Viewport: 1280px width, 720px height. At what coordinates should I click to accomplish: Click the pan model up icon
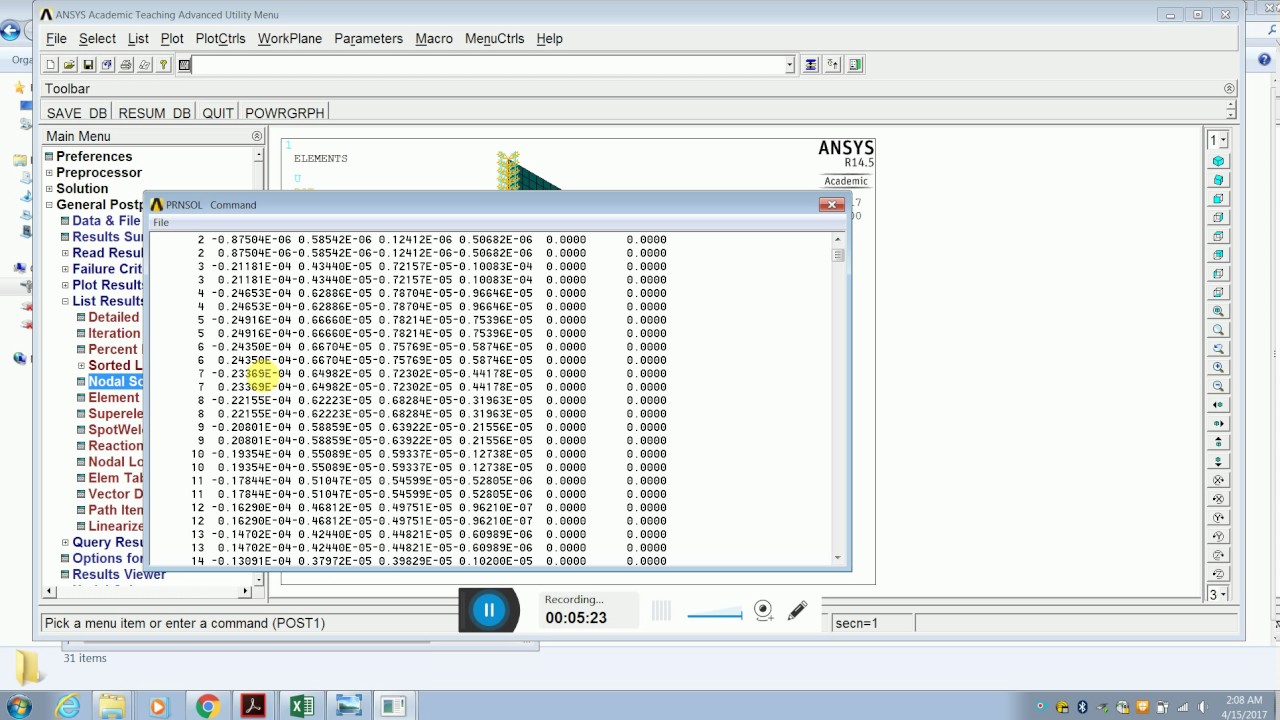coord(1218,442)
